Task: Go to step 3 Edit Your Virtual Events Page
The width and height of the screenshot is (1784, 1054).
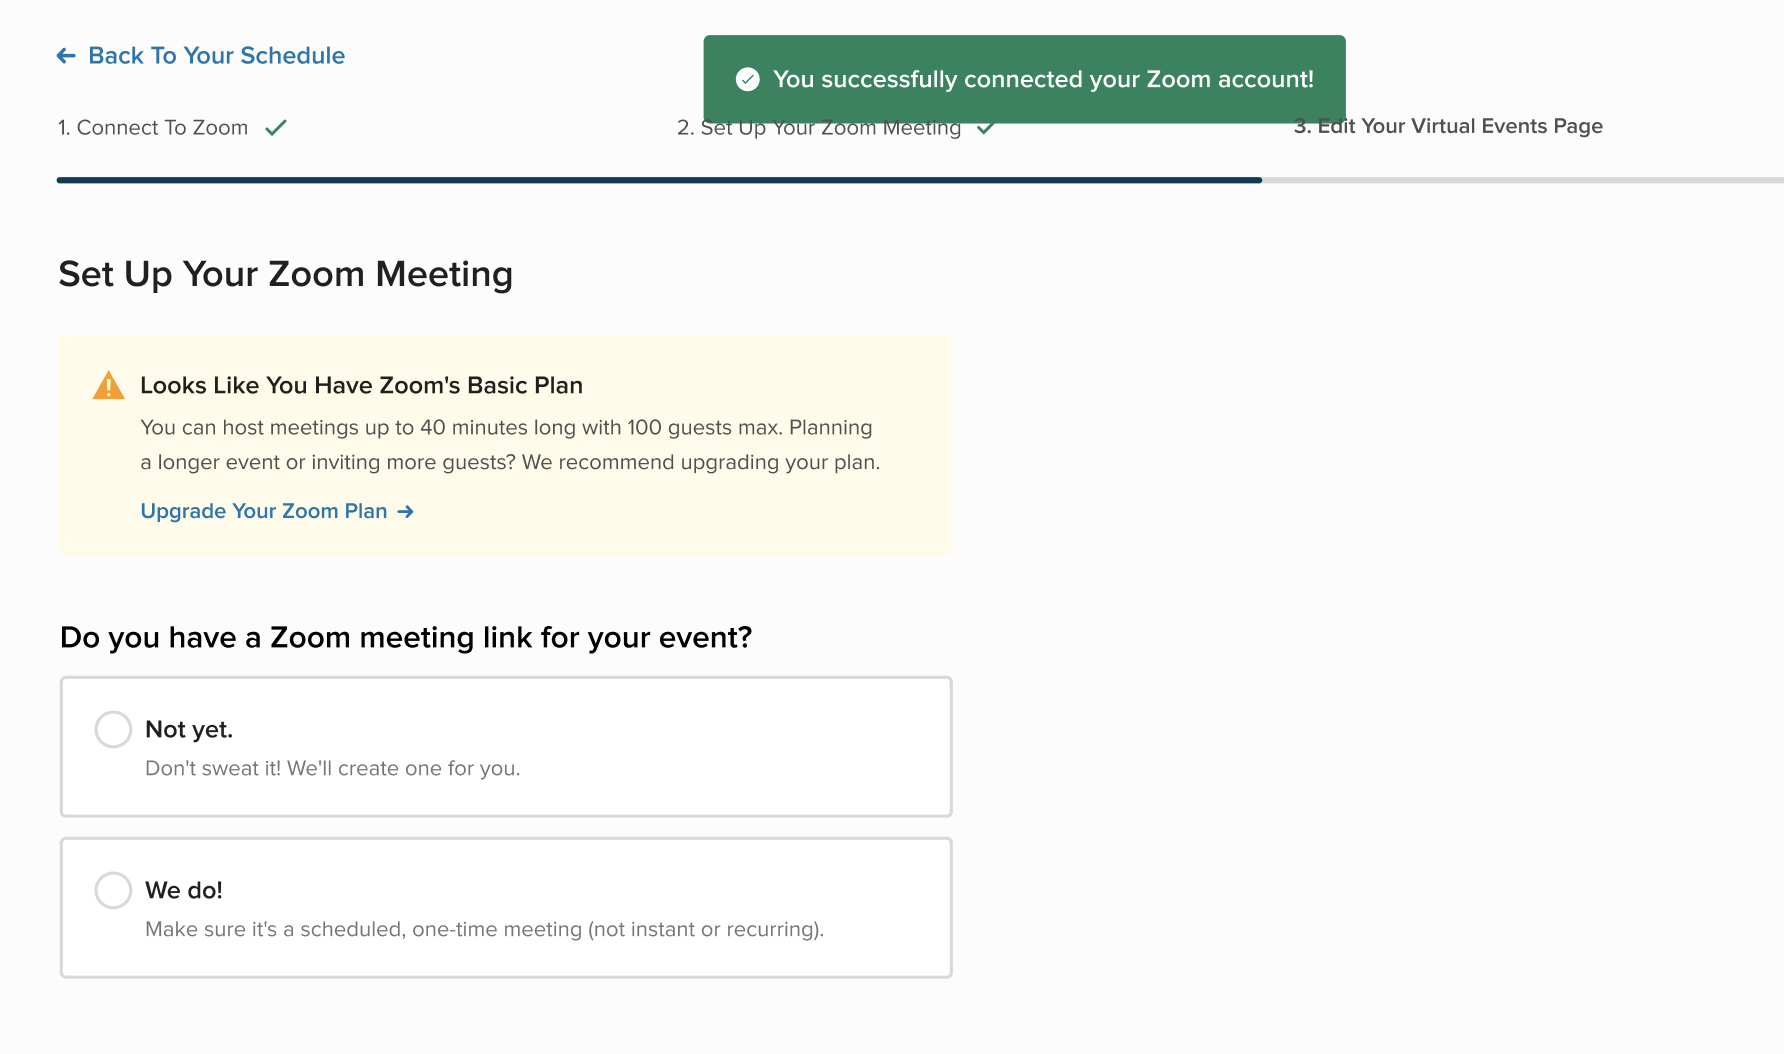Action: (x=1448, y=126)
